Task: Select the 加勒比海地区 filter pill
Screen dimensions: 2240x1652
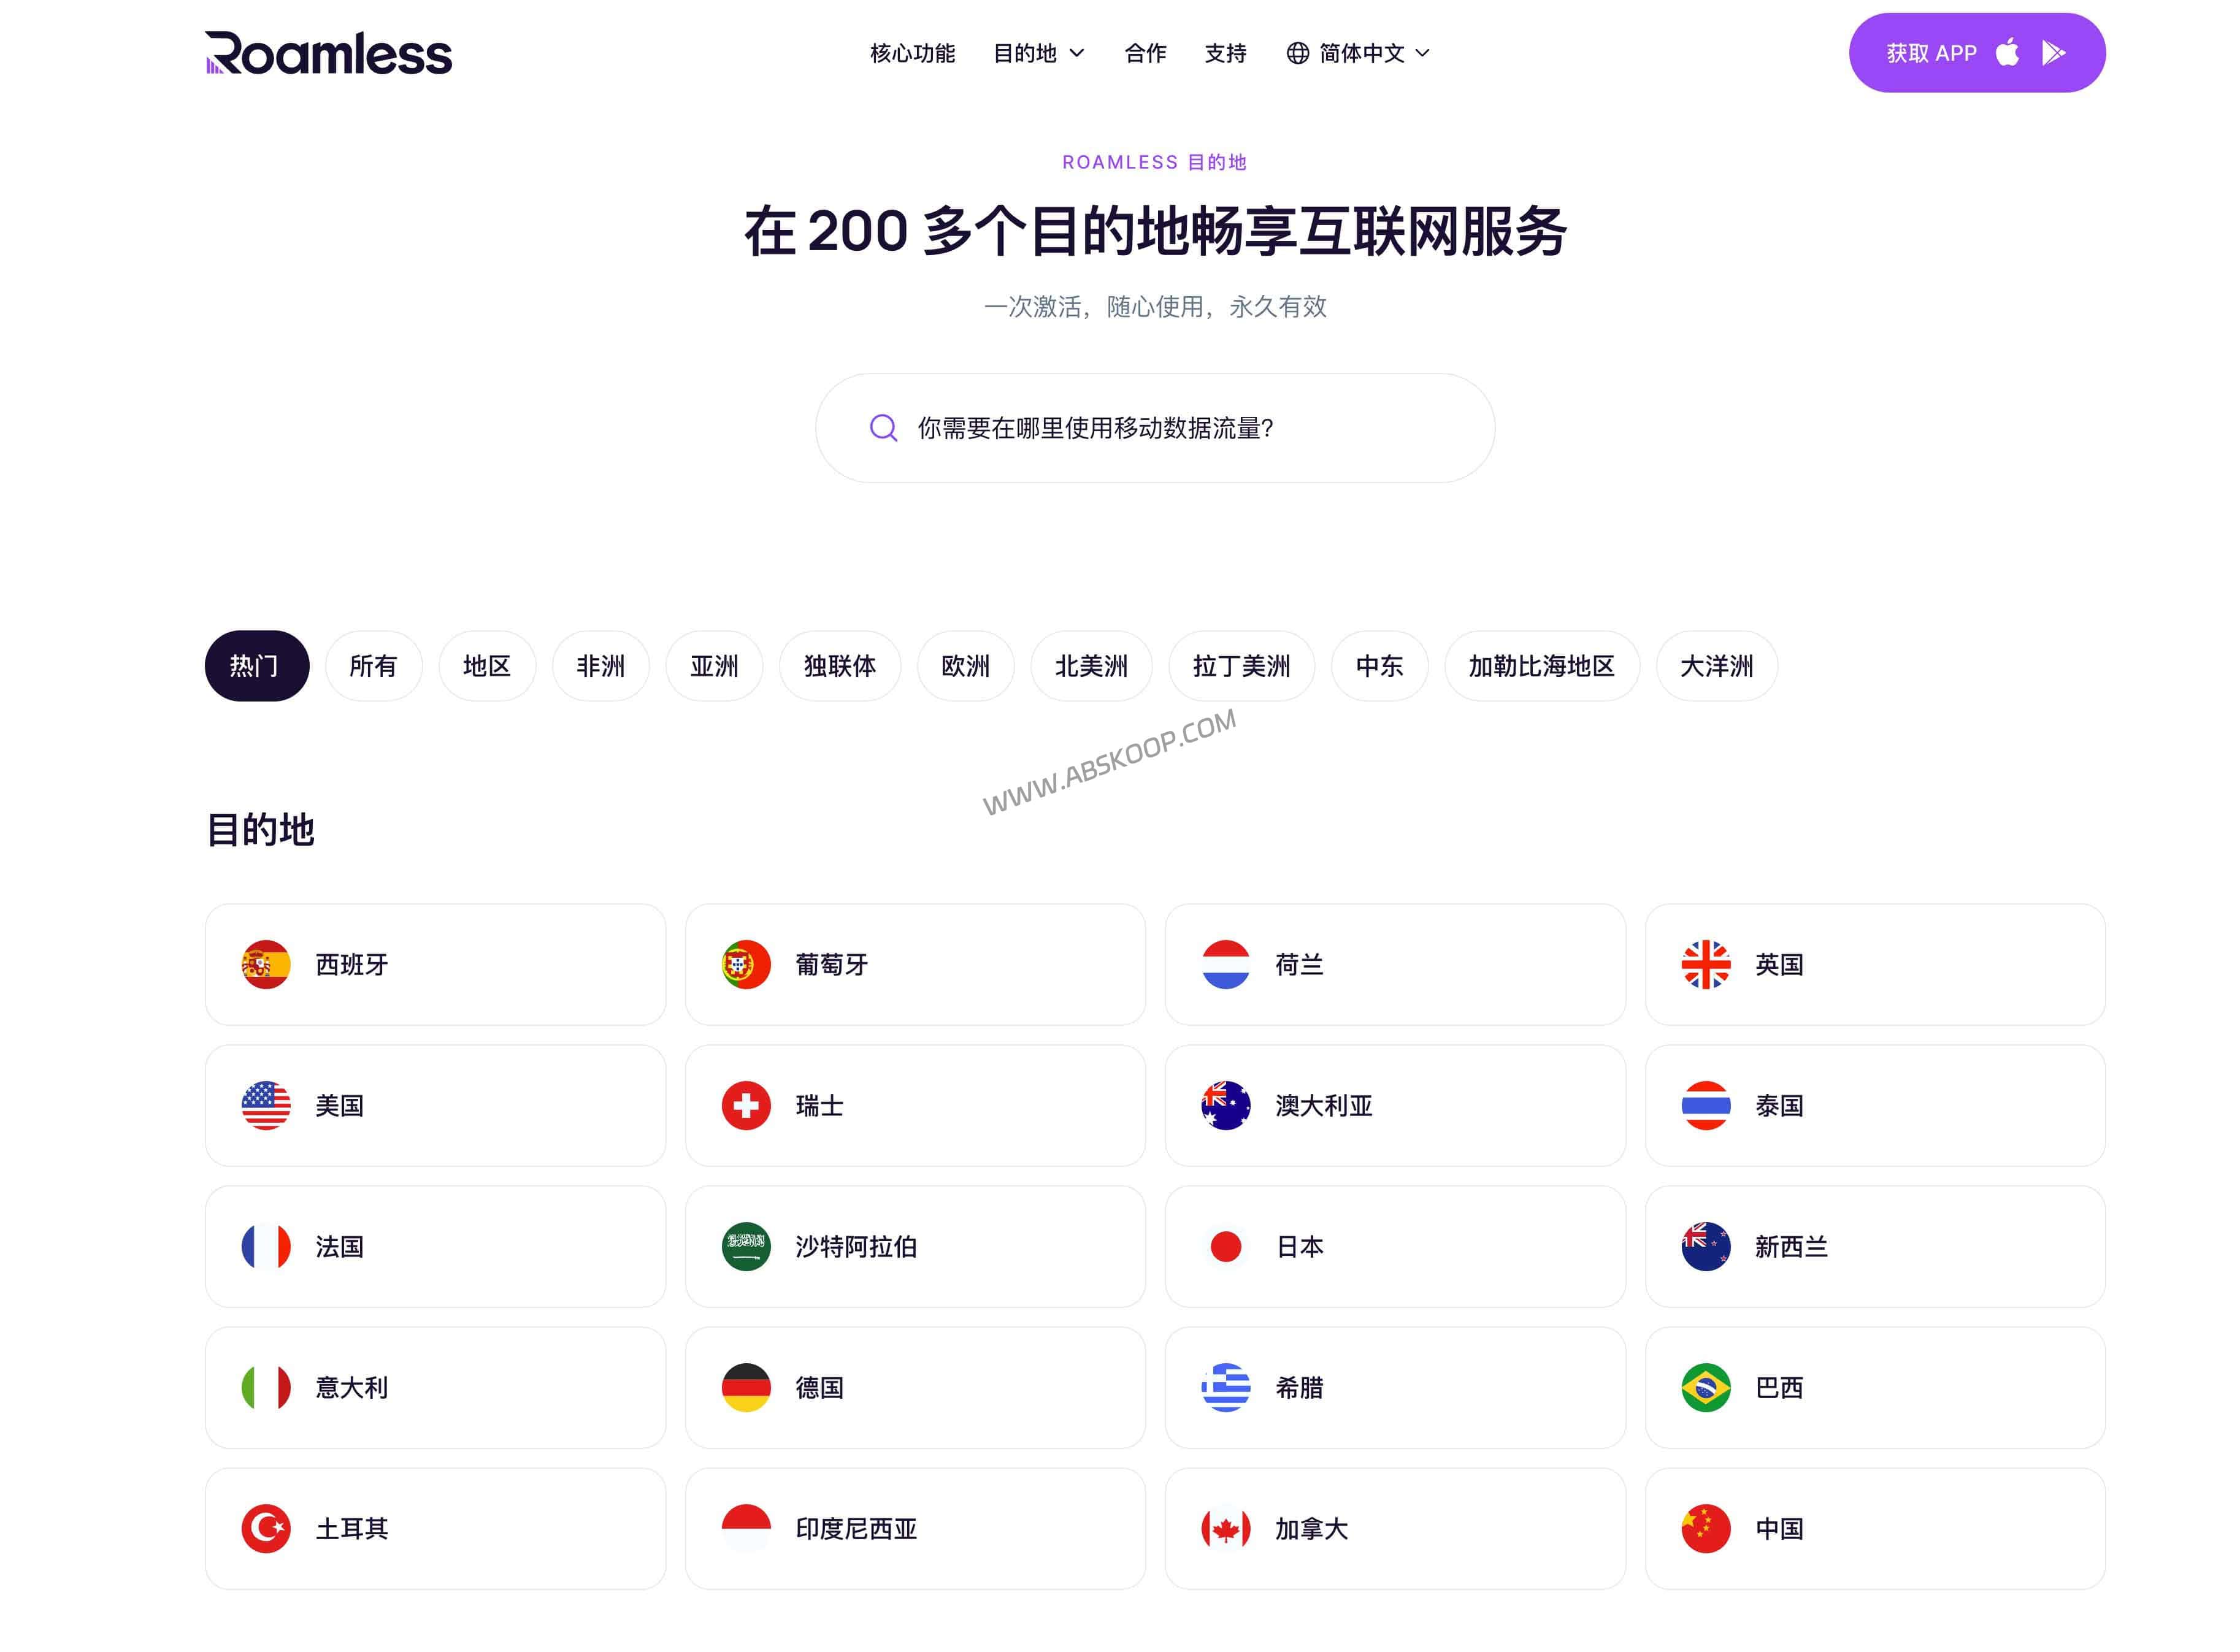Action: click(x=1542, y=666)
